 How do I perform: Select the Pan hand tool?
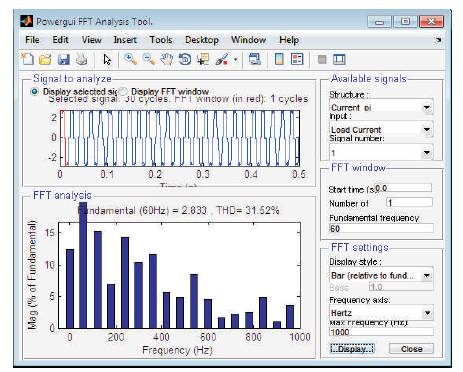point(167,60)
